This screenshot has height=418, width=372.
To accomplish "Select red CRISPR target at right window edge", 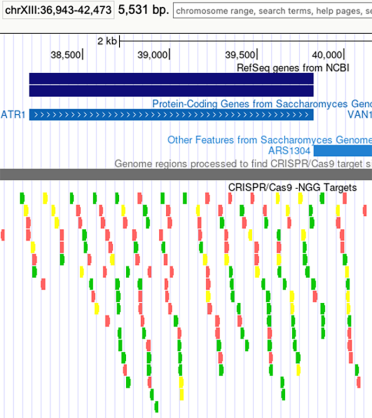I will tap(365, 211).
